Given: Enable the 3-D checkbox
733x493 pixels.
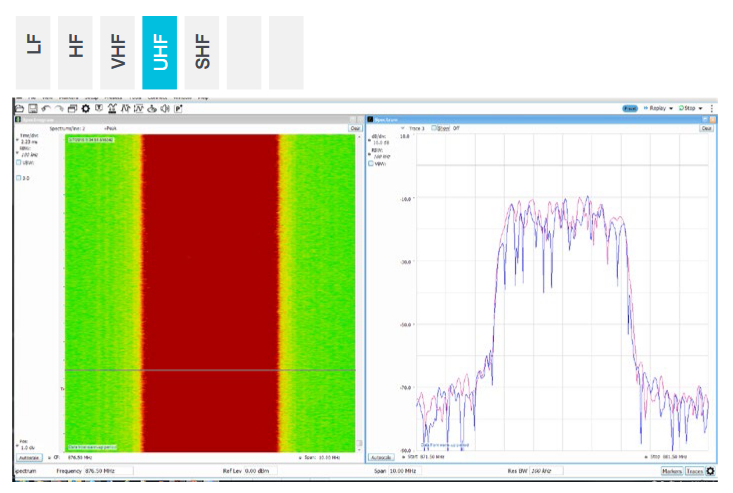Looking at the screenshot, I should (19, 178).
